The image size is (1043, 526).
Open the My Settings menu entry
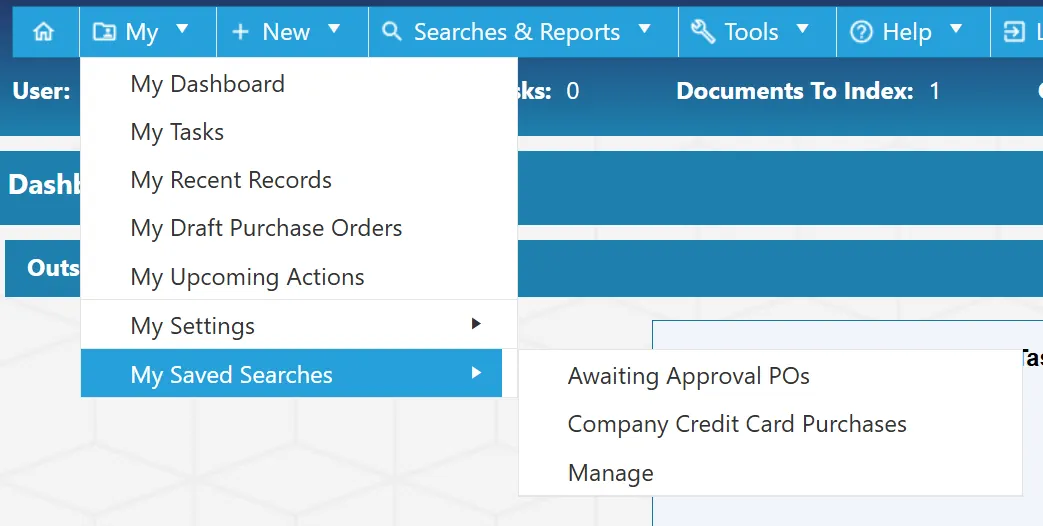299,325
